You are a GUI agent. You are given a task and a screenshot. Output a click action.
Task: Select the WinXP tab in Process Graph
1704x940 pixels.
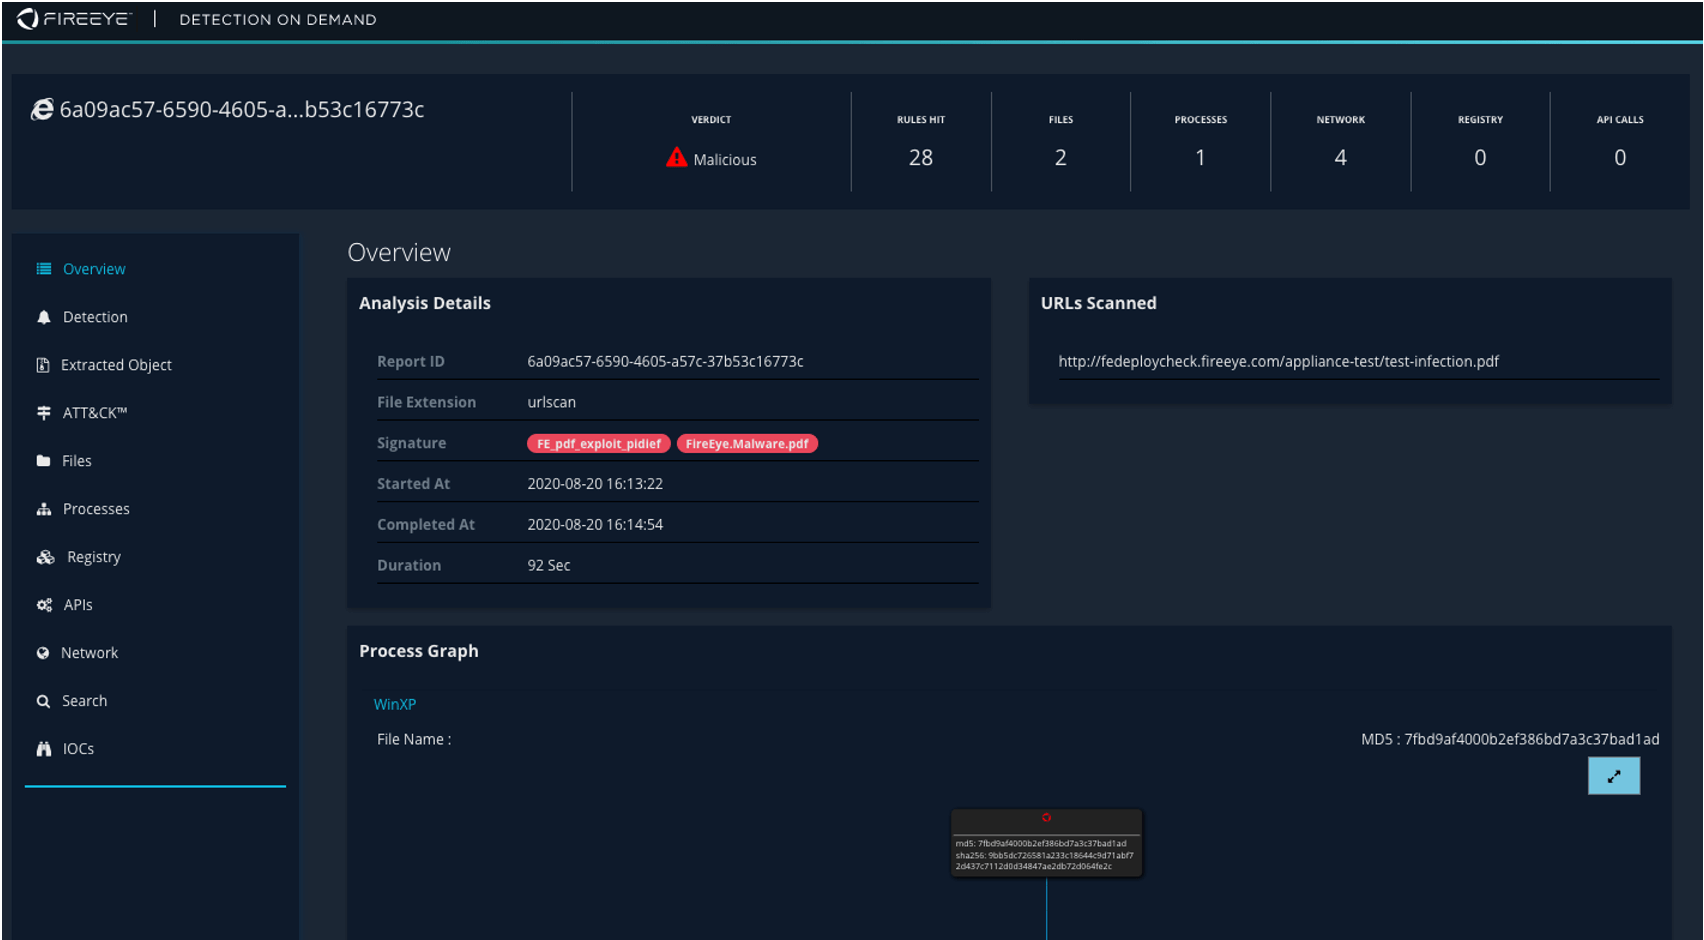coord(395,704)
